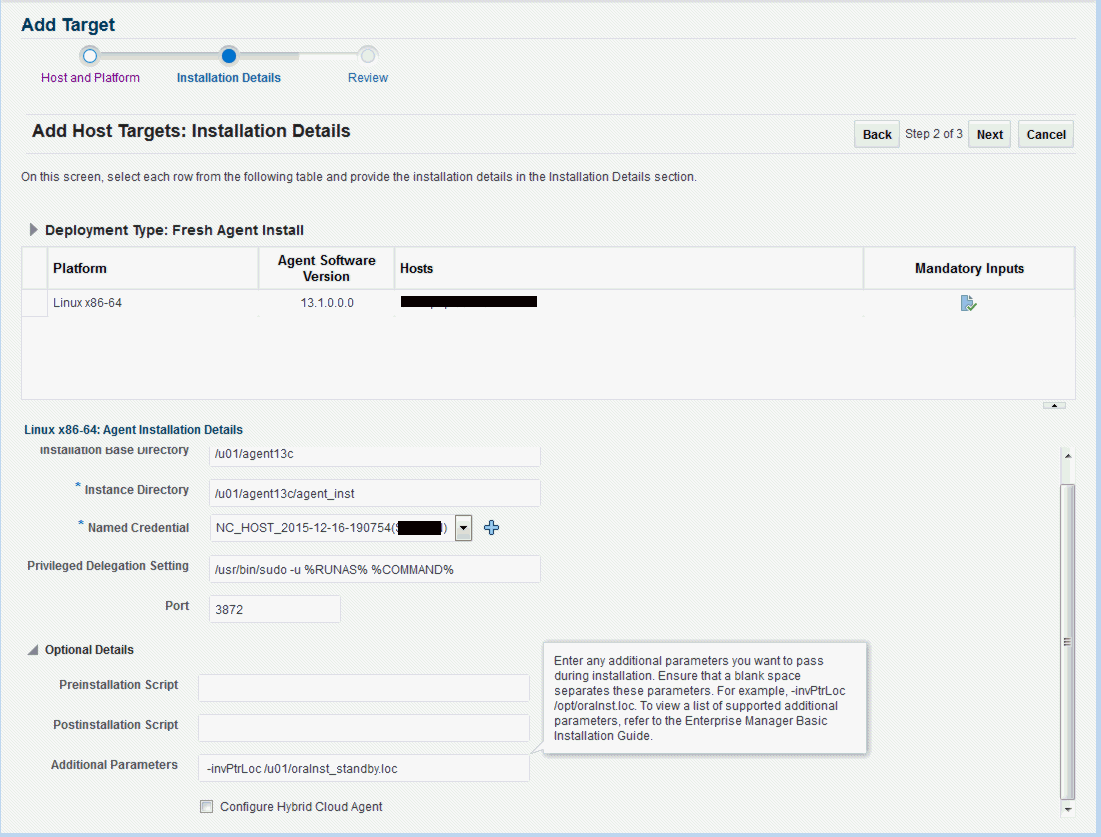Select the Installation Details step
1101x837 pixels.
pyautogui.click(x=228, y=78)
